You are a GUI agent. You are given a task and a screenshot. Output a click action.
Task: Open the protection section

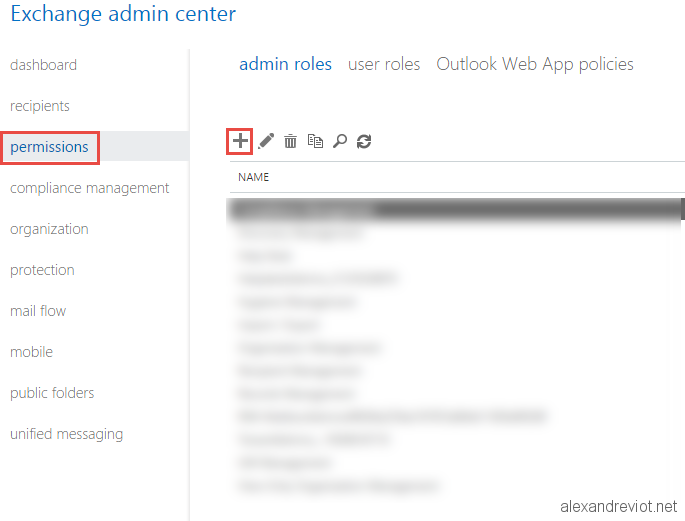[x=42, y=270]
